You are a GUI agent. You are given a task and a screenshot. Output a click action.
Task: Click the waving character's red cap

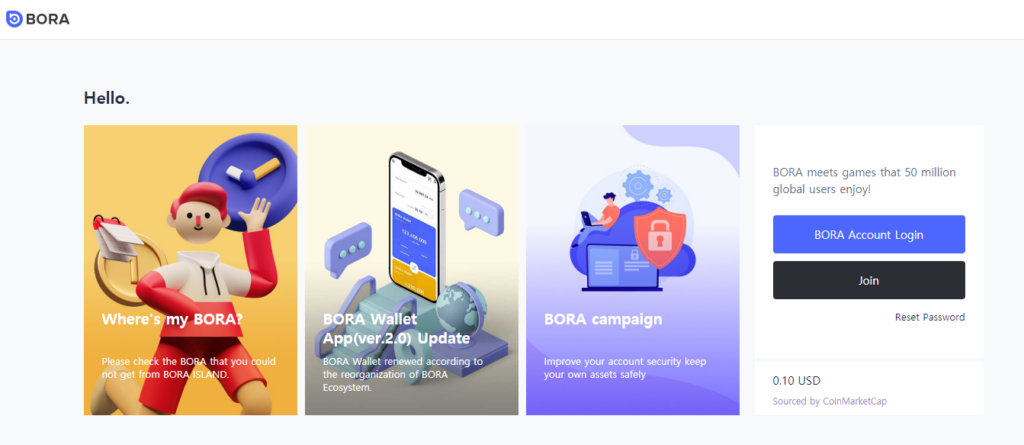coord(199,198)
